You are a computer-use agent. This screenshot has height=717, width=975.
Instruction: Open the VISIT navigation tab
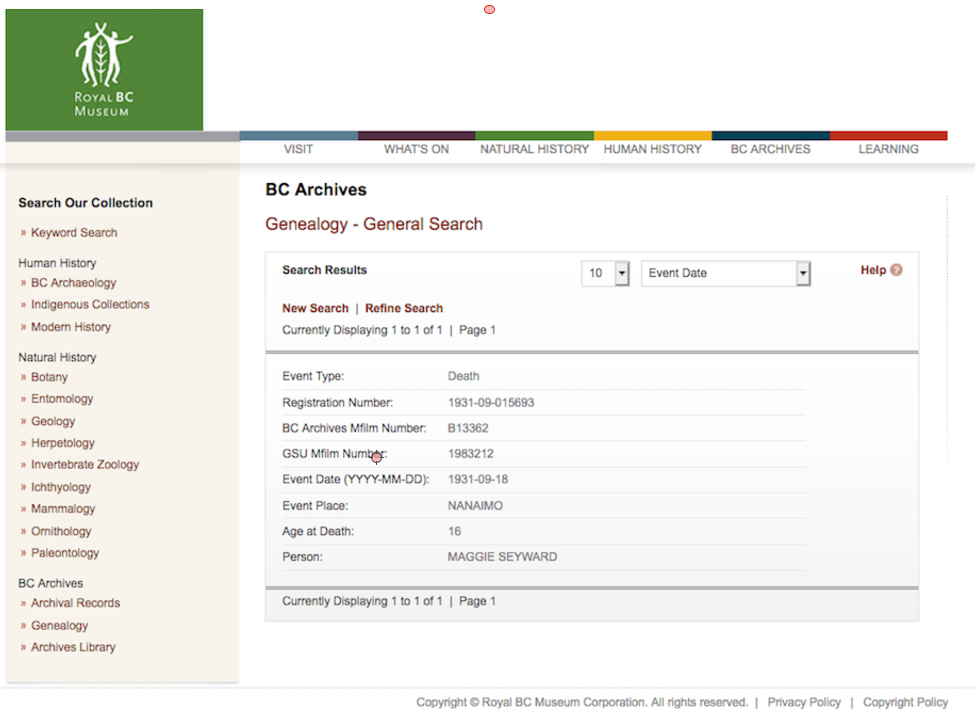[x=298, y=149]
